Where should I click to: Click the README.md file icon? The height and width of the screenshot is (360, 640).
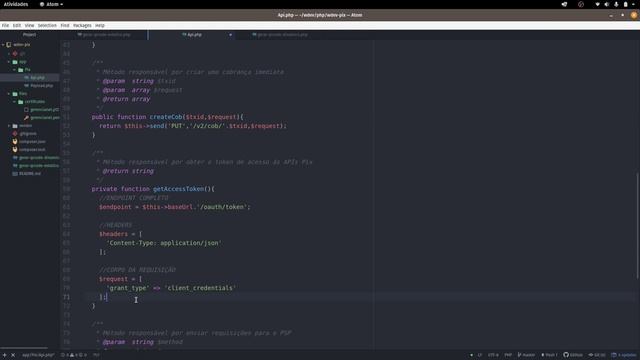(x=15, y=174)
